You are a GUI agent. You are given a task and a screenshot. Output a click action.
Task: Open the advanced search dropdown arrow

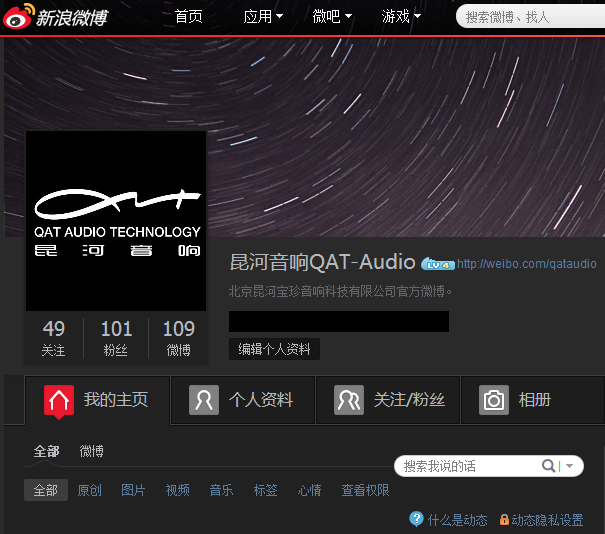[x=570, y=466]
